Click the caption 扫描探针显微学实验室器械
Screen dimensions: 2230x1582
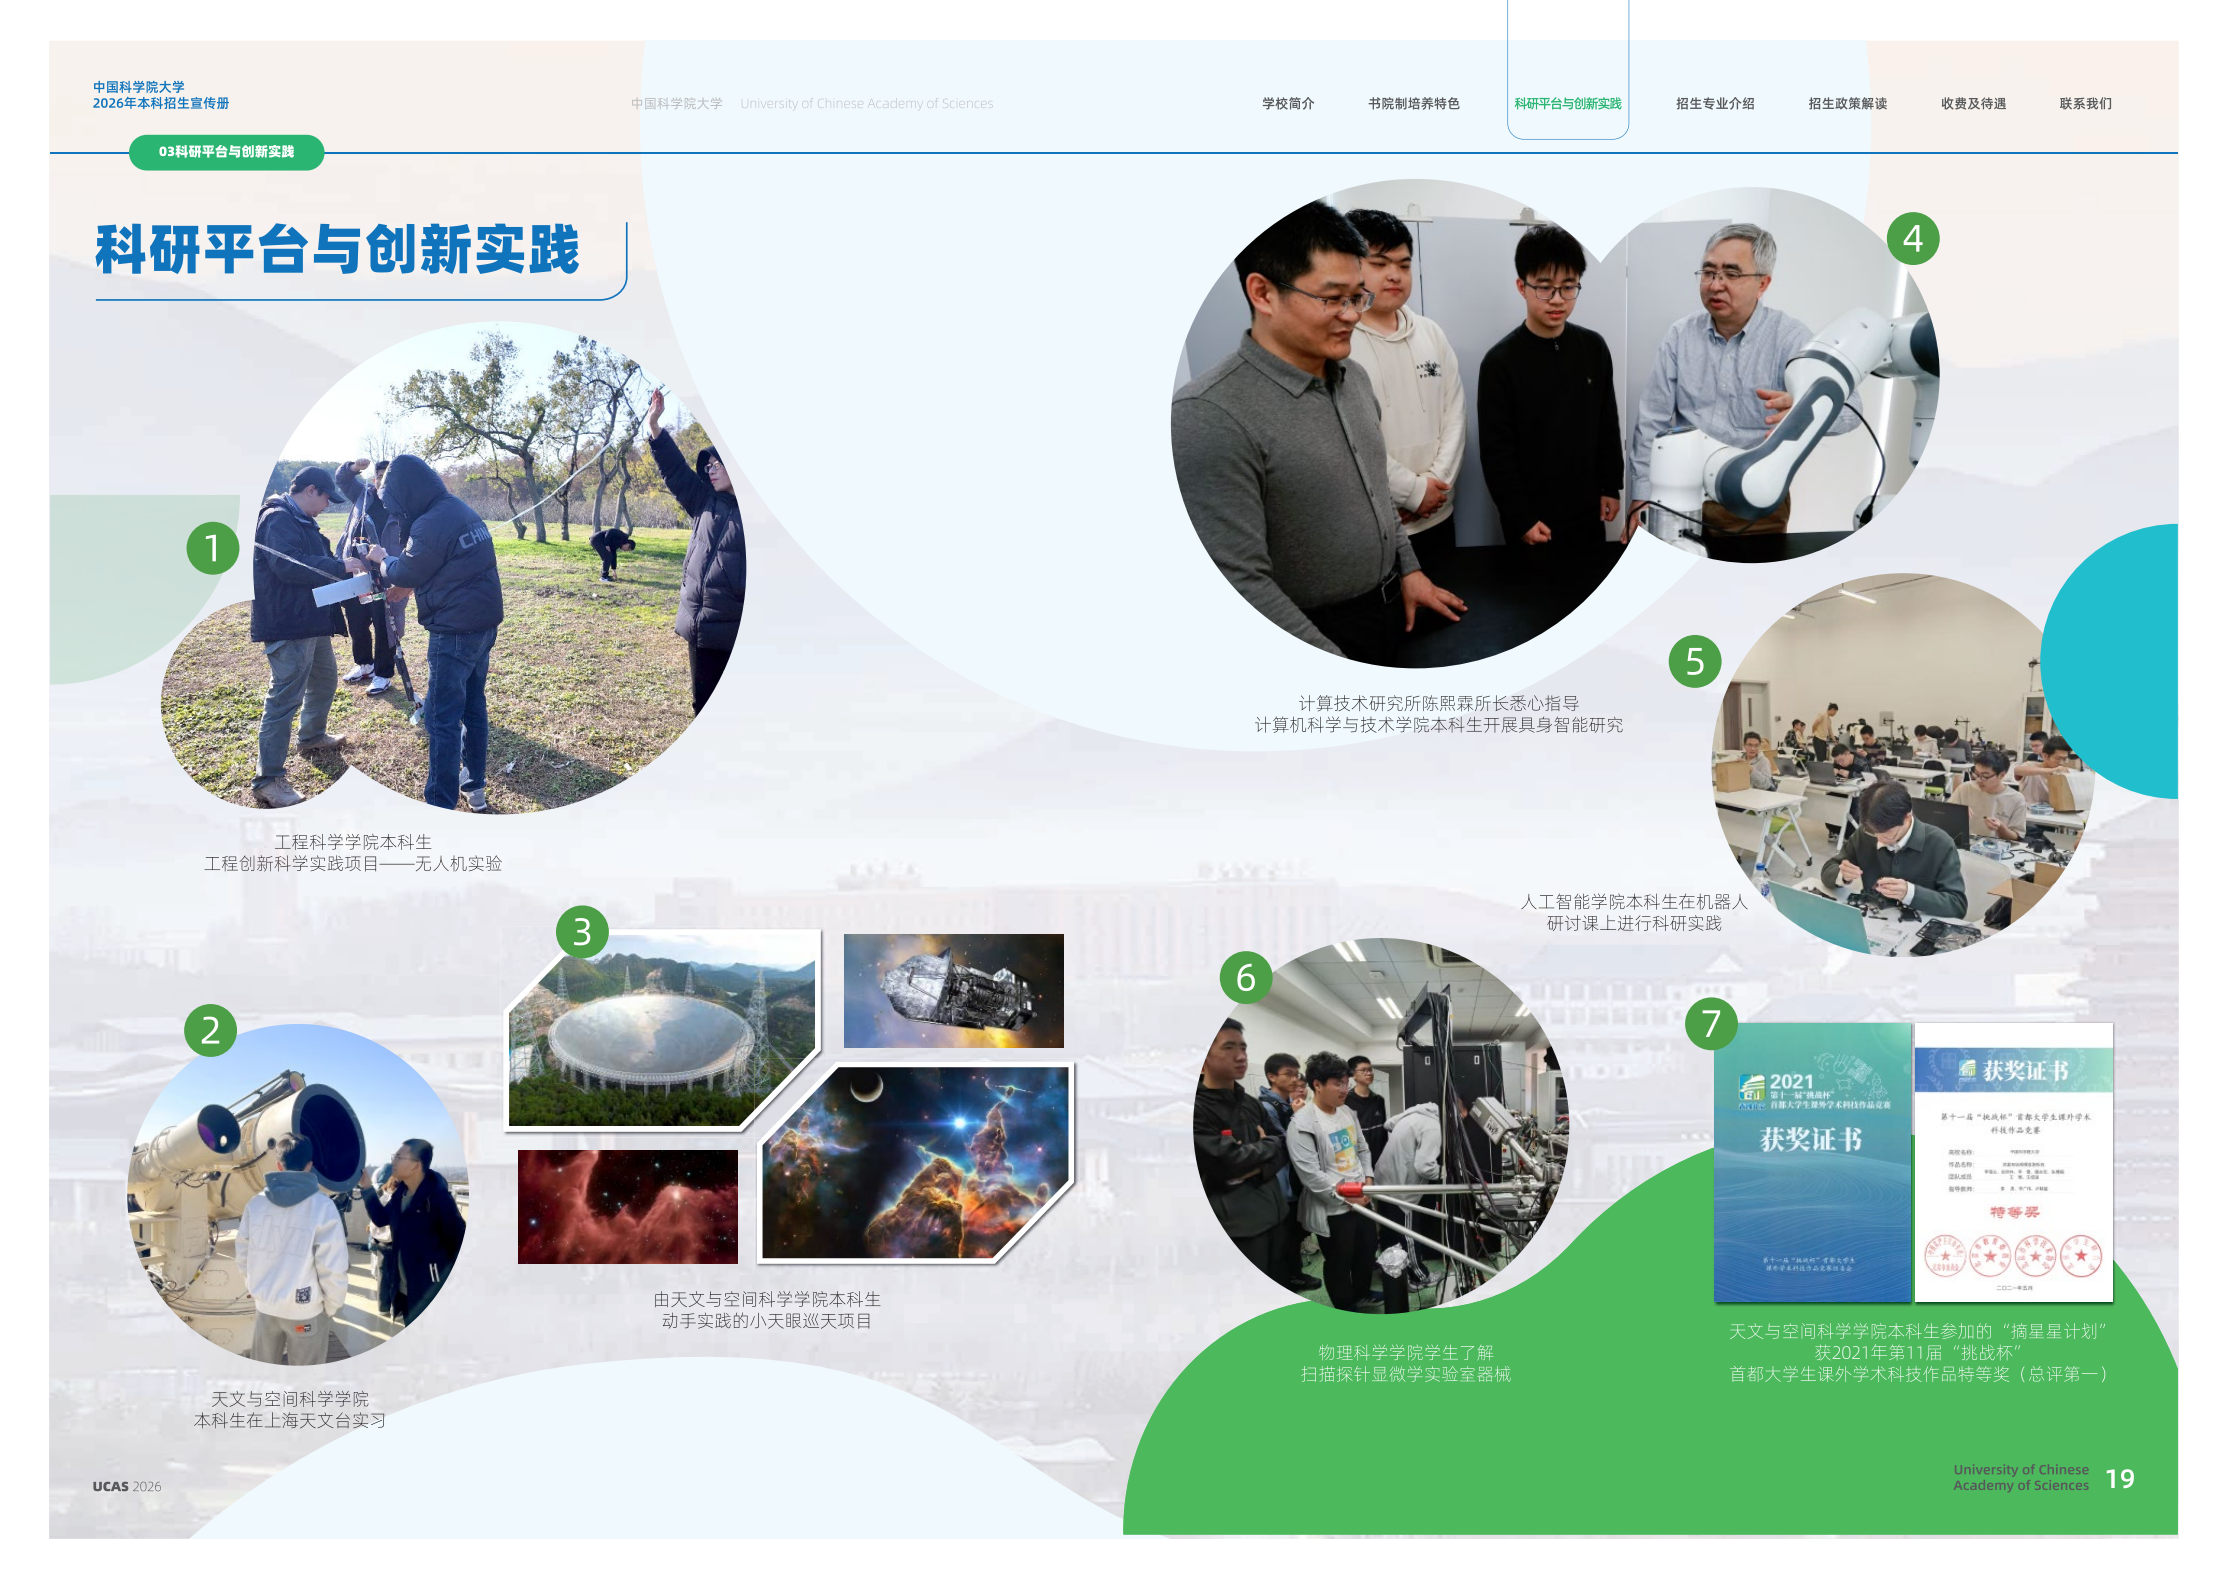click(x=1406, y=1374)
